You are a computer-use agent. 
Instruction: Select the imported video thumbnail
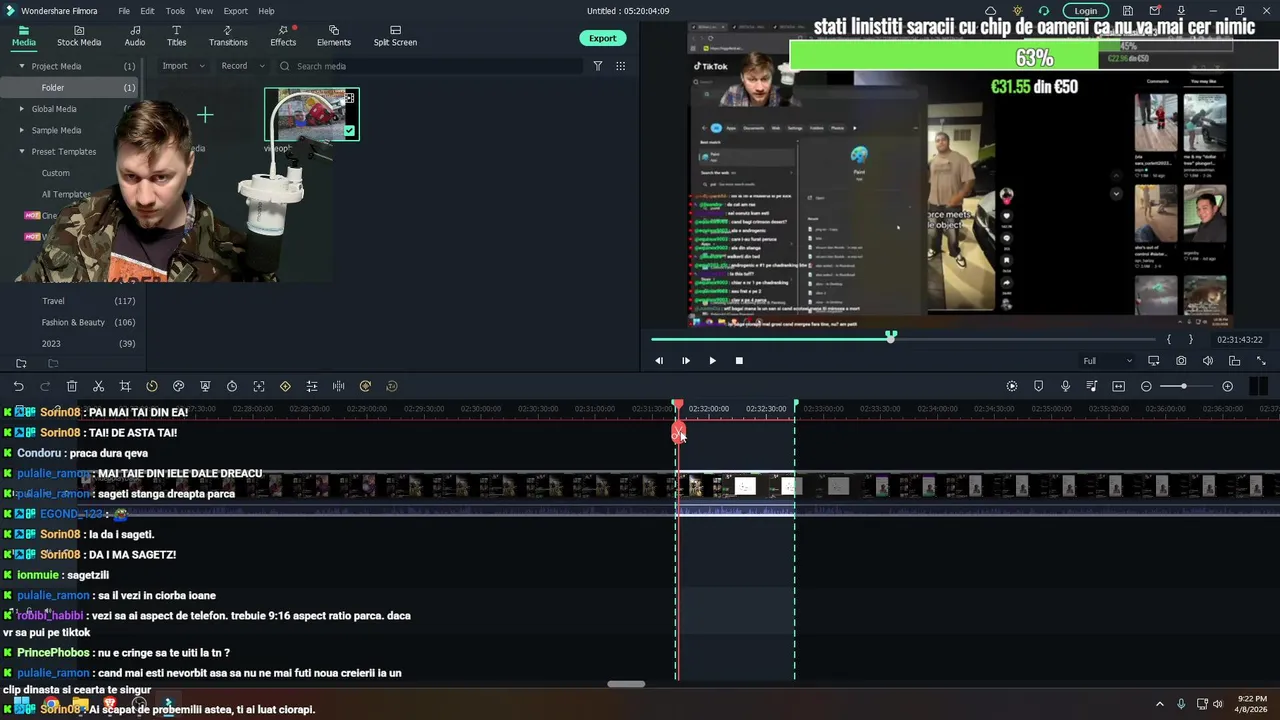pos(312,114)
